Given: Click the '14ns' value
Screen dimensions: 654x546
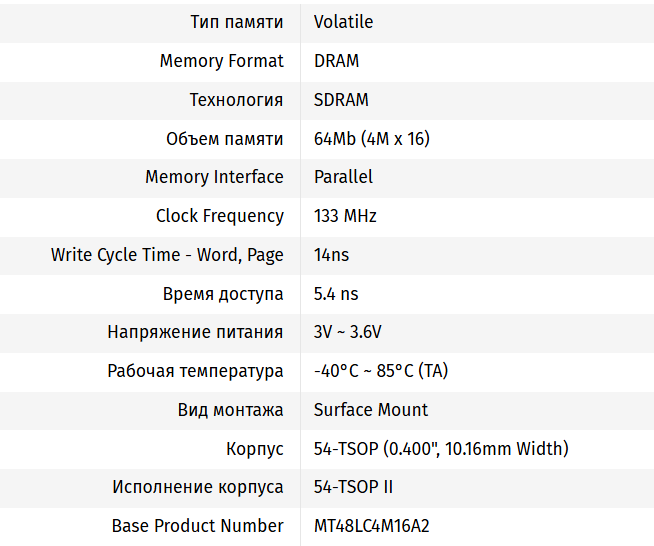Looking at the screenshot, I should [331, 255].
